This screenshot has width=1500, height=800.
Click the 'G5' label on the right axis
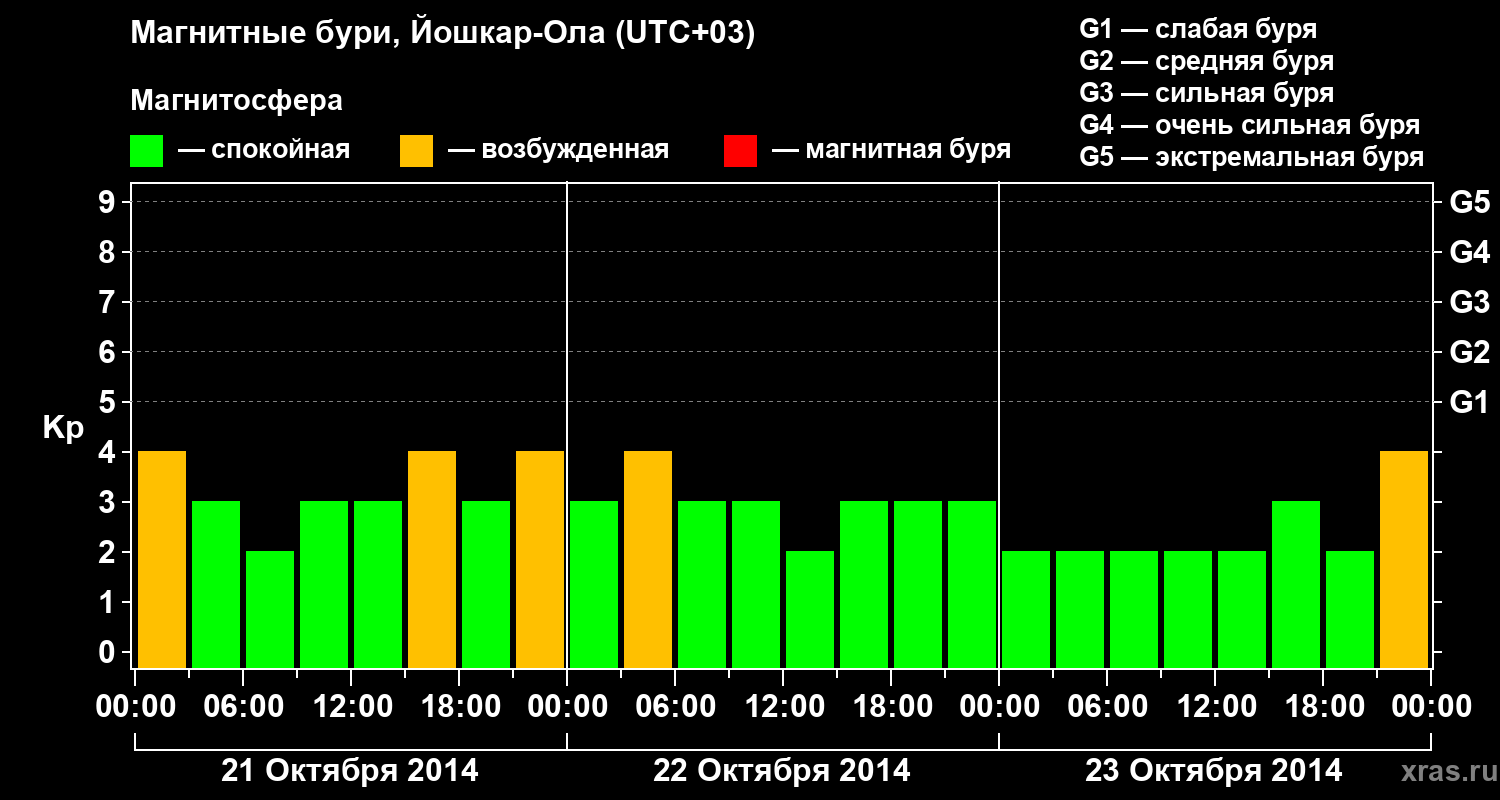coord(1470,202)
